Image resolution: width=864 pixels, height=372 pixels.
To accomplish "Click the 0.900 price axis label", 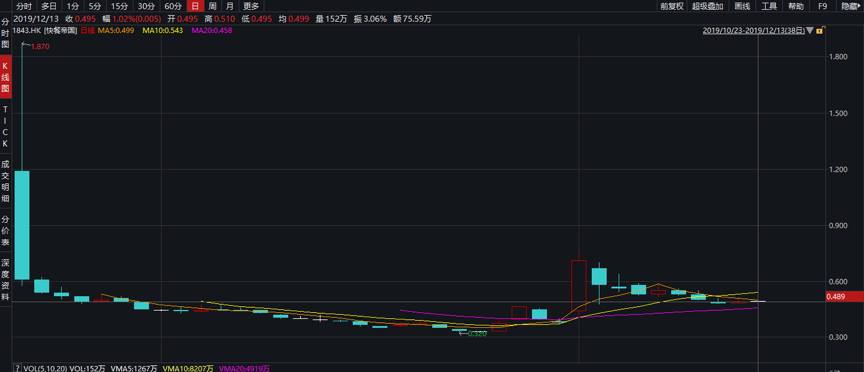I will pyautogui.click(x=837, y=225).
